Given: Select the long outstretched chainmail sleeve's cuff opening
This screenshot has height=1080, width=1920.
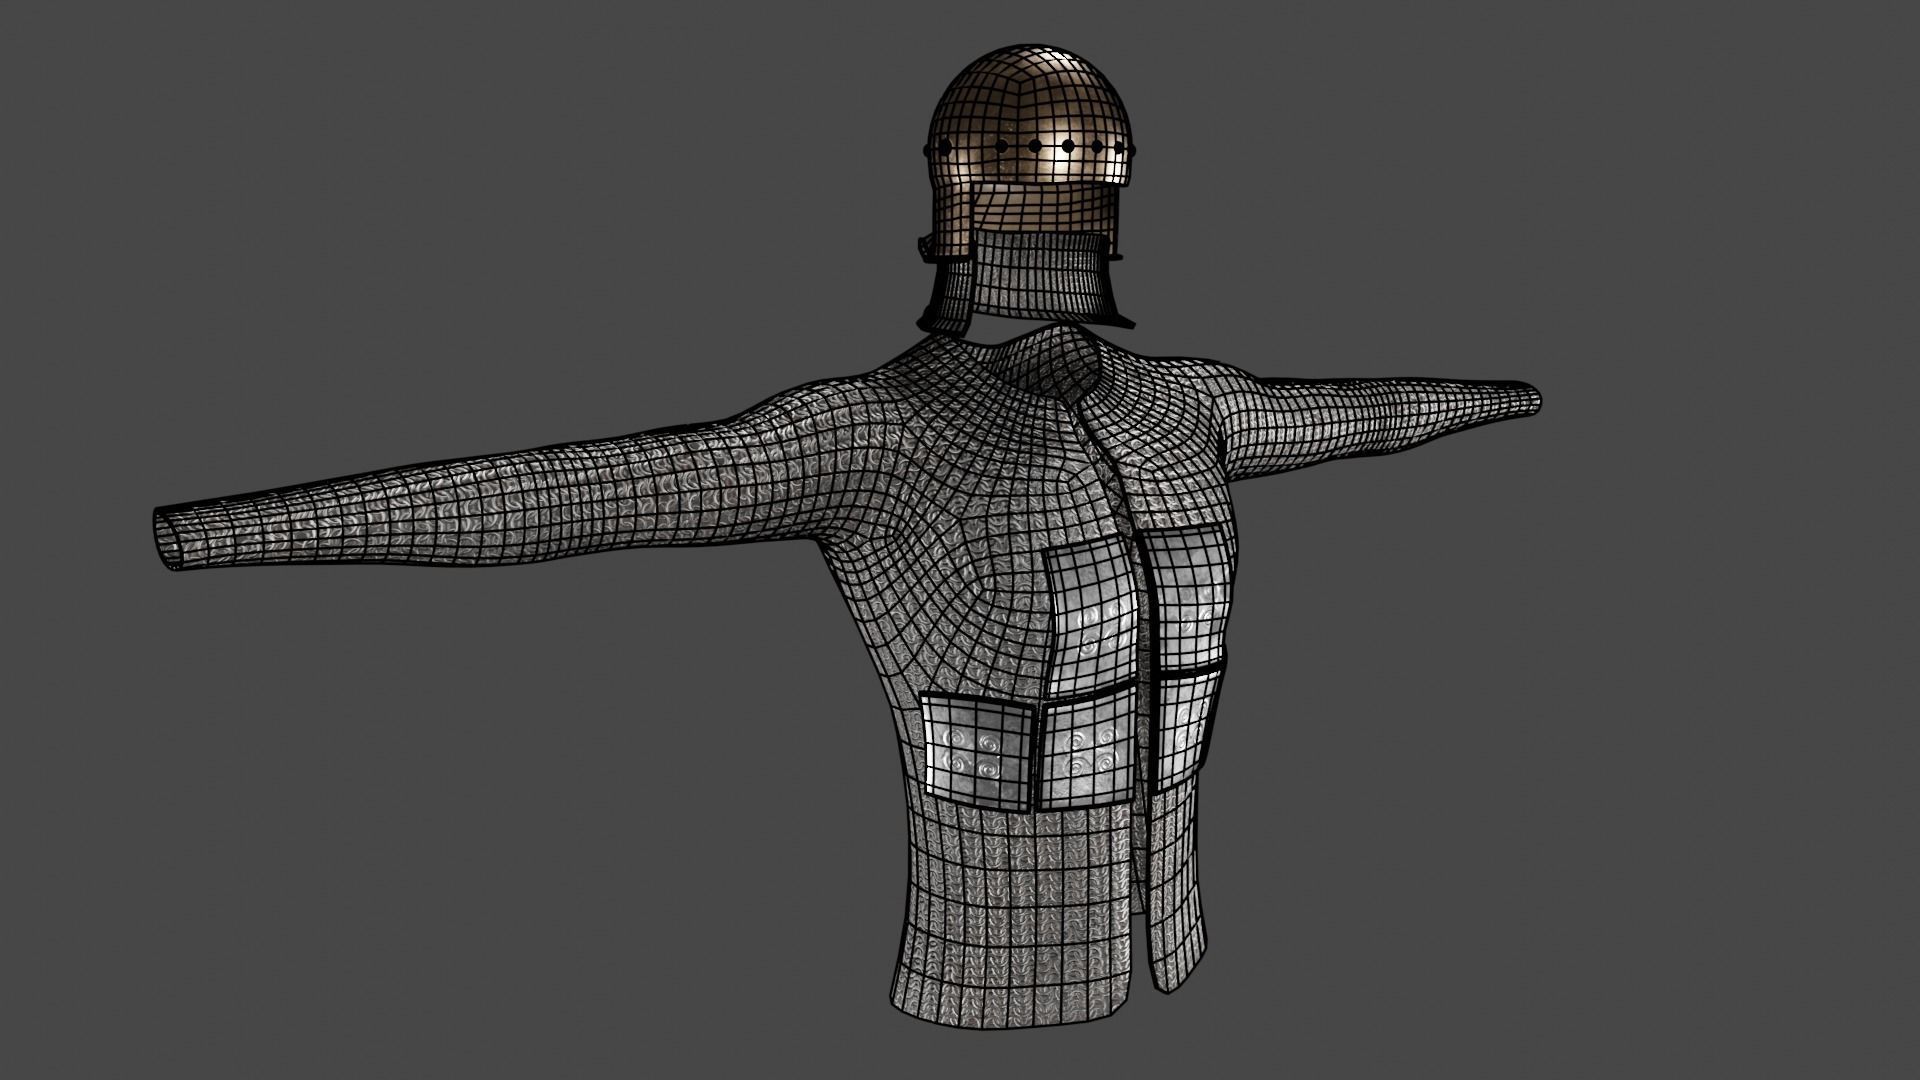Looking at the screenshot, I should pyautogui.click(x=168, y=538).
